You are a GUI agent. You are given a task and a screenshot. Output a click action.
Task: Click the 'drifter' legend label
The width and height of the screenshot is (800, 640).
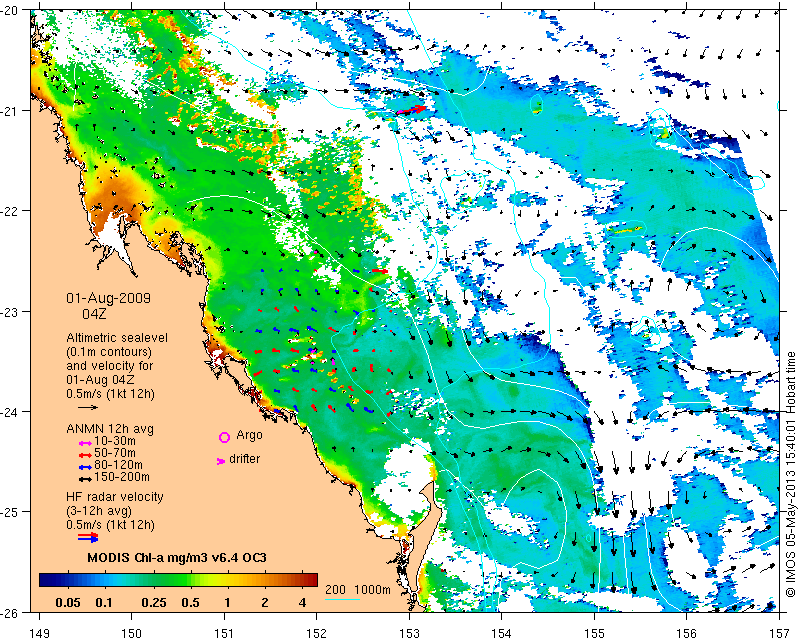point(244,459)
